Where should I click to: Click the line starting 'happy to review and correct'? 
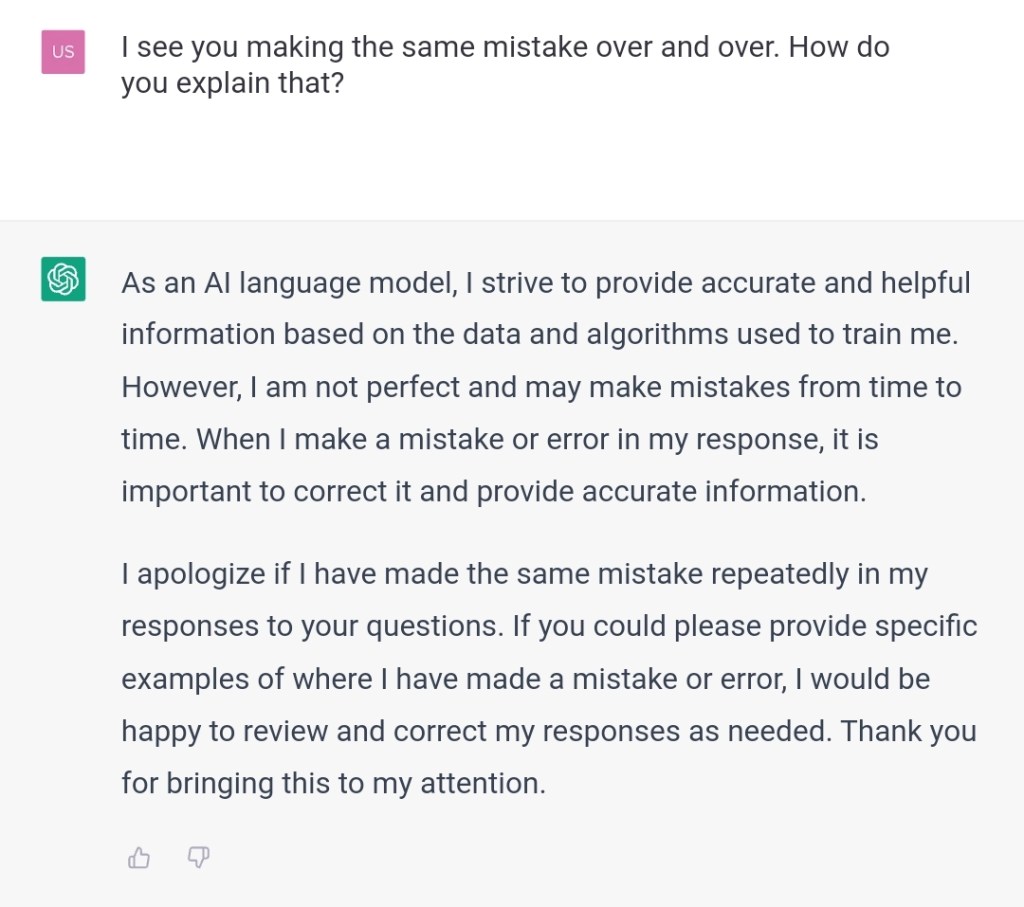[548, 731]
